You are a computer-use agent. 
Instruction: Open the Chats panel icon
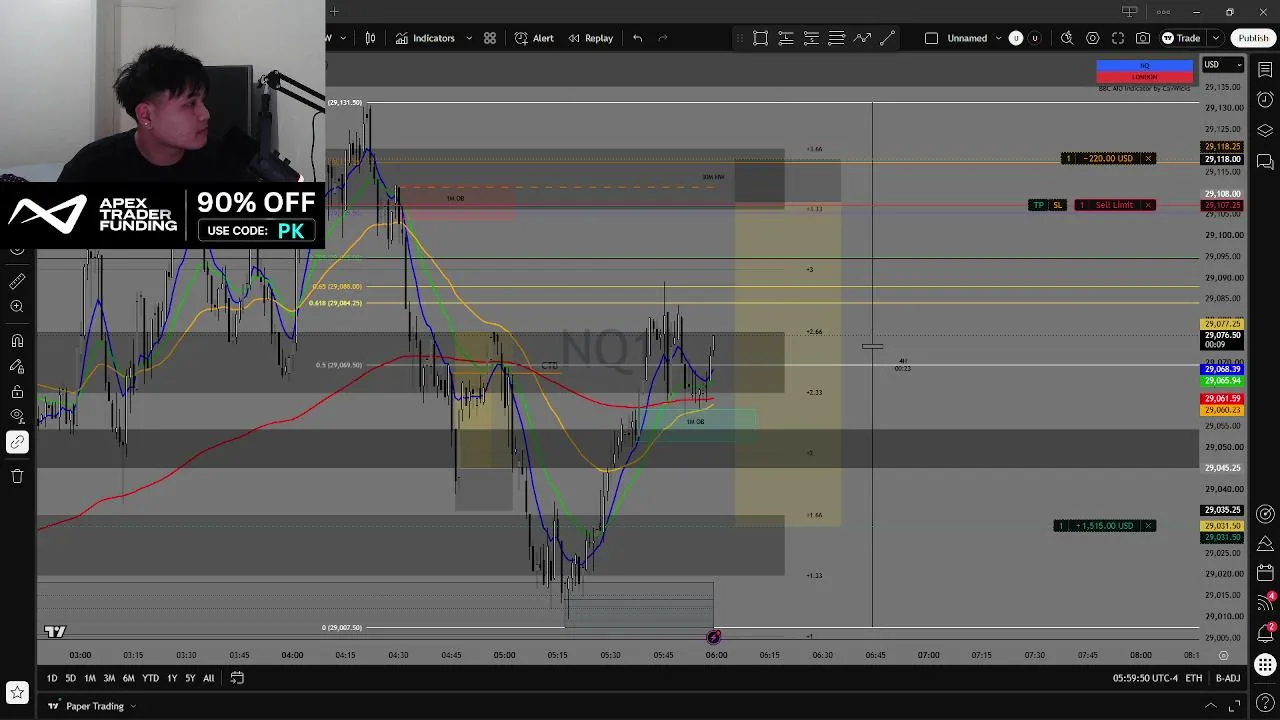click(x=1265, y=161)
